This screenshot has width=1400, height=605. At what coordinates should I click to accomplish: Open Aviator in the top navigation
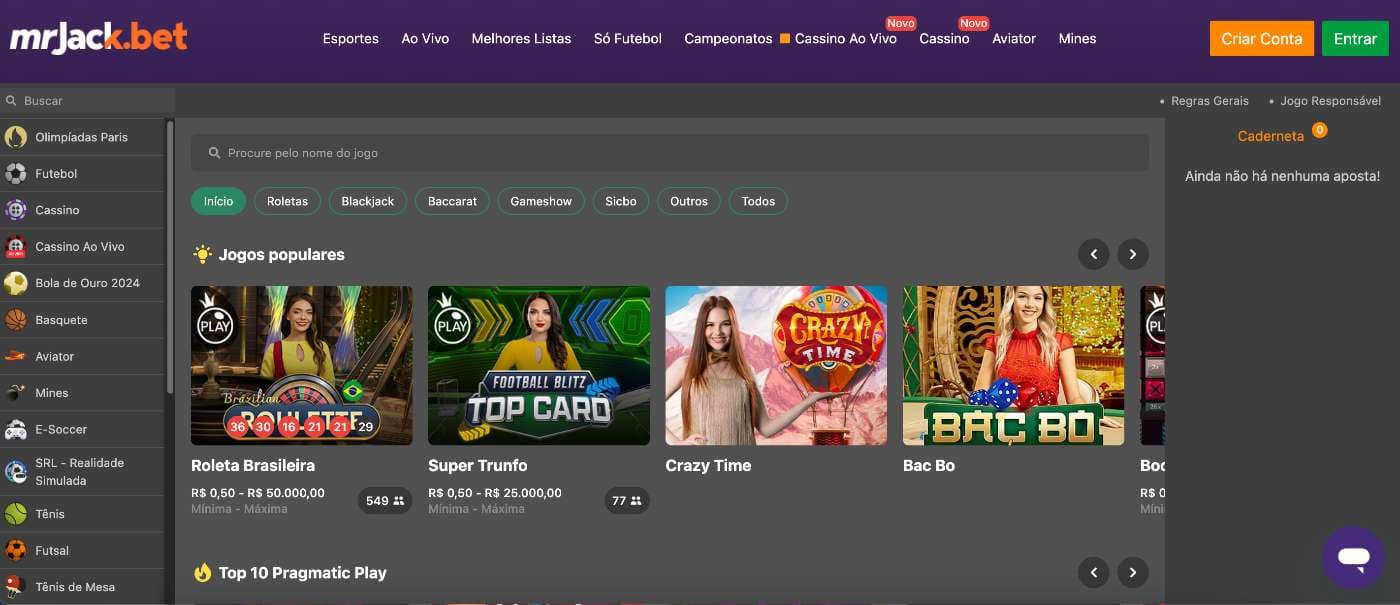pyautogui.click(x=1014, y=39)
